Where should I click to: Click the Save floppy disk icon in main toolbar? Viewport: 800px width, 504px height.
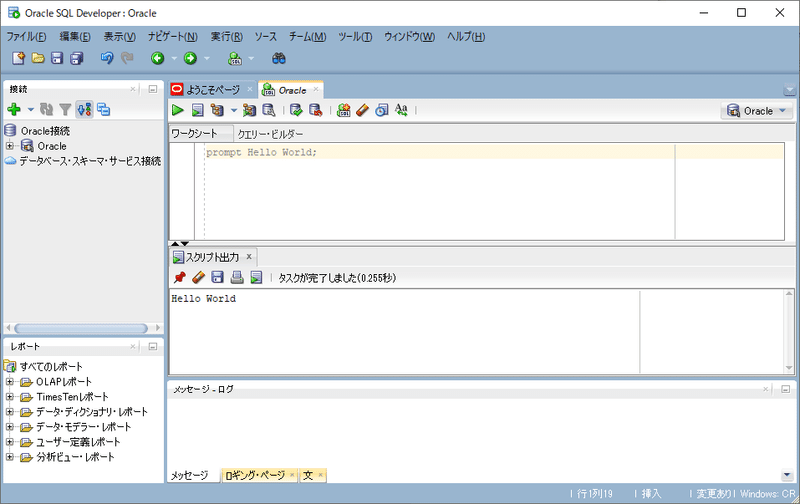(x=57, y=58)
